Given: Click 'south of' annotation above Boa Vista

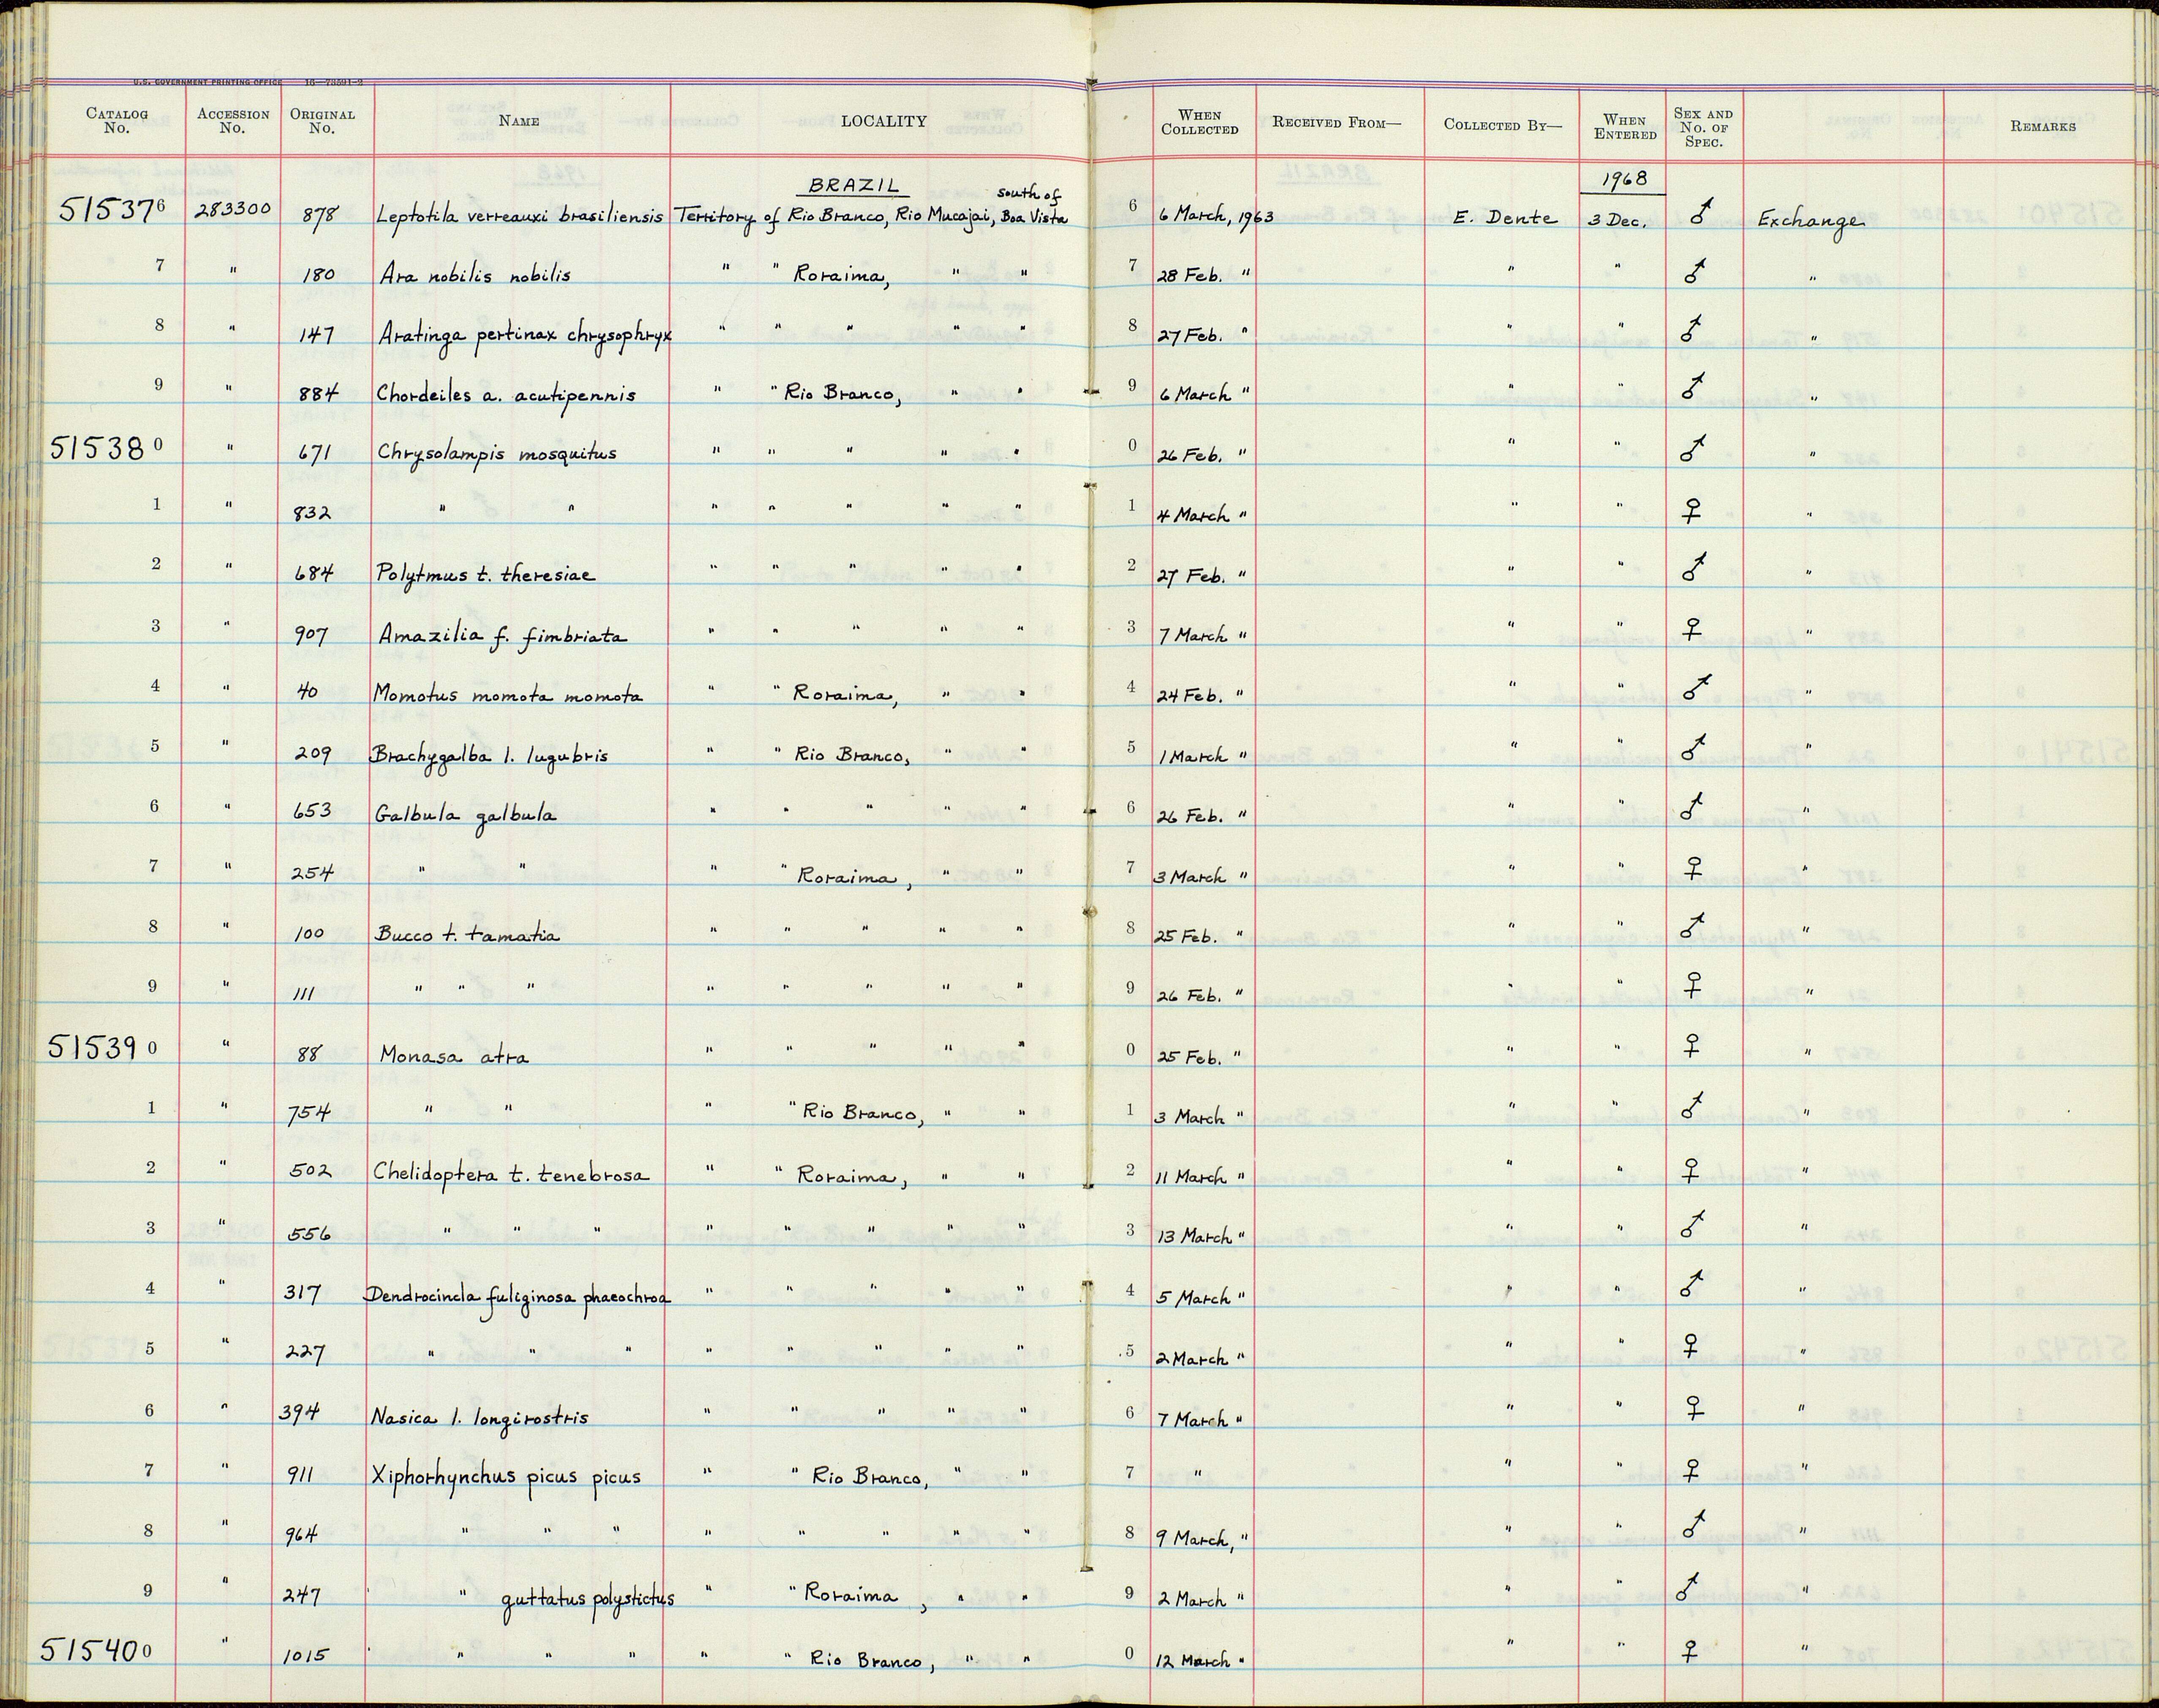Looking at the screenshot, I should coord(1028,194).
